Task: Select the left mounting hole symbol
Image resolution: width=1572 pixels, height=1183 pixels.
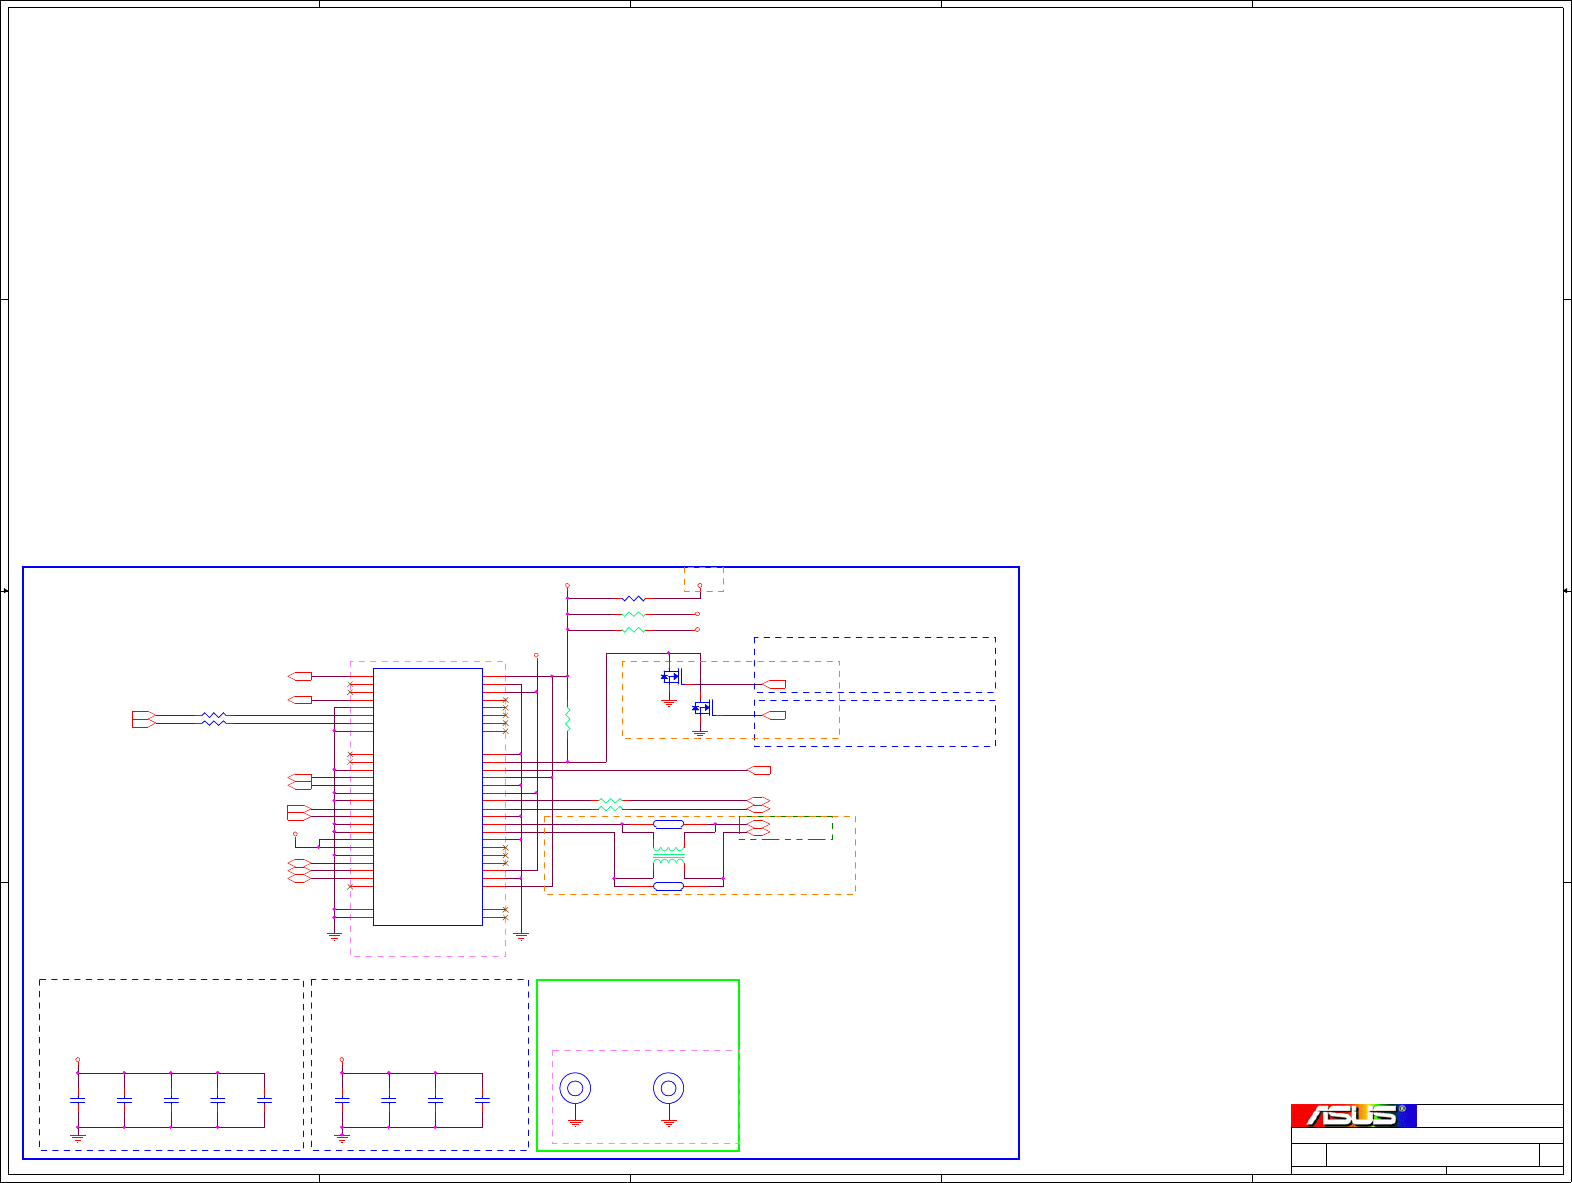Action: (x=575, y=1088)
